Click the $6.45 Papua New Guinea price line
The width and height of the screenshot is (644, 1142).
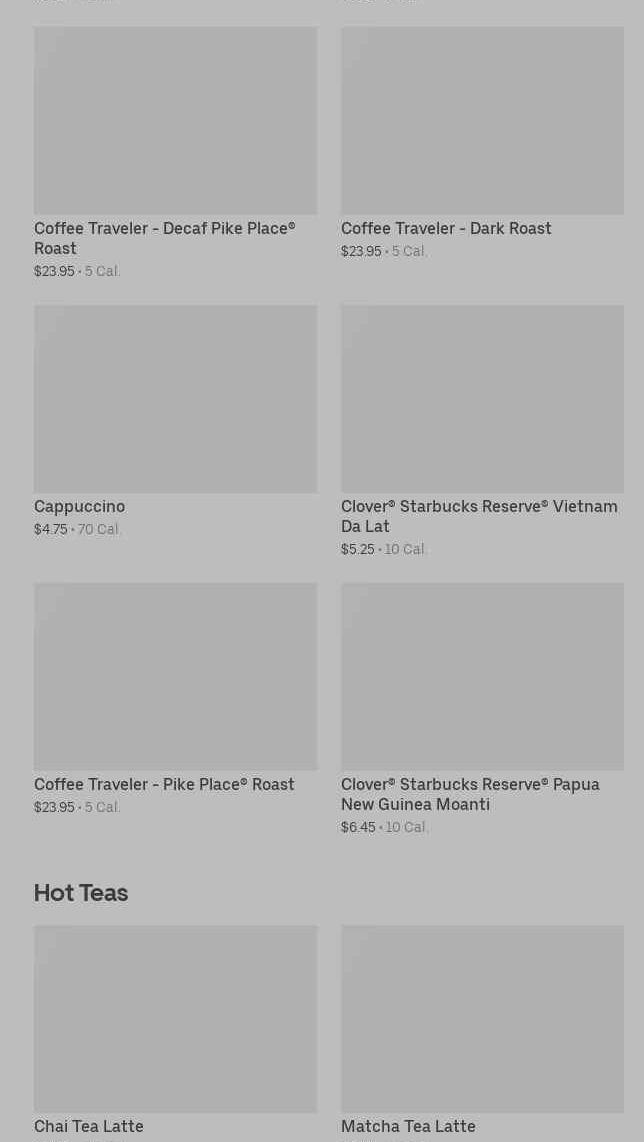click(x=384, y=828)
